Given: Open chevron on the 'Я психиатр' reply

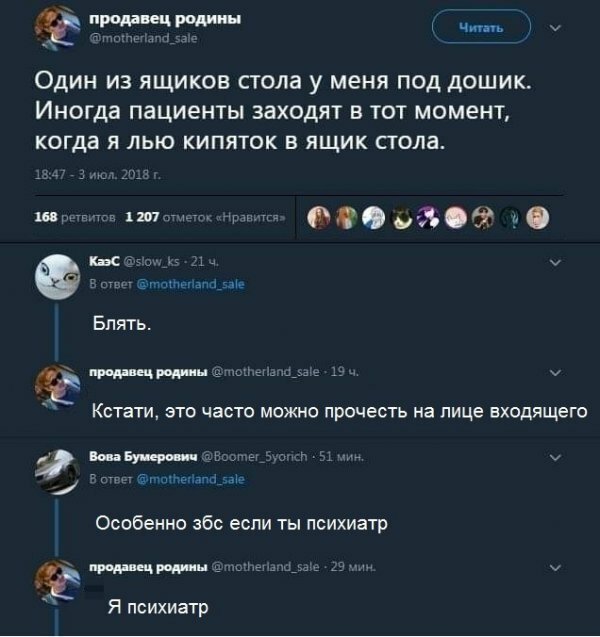Looking at the screenshot, I should click(555, 567).
